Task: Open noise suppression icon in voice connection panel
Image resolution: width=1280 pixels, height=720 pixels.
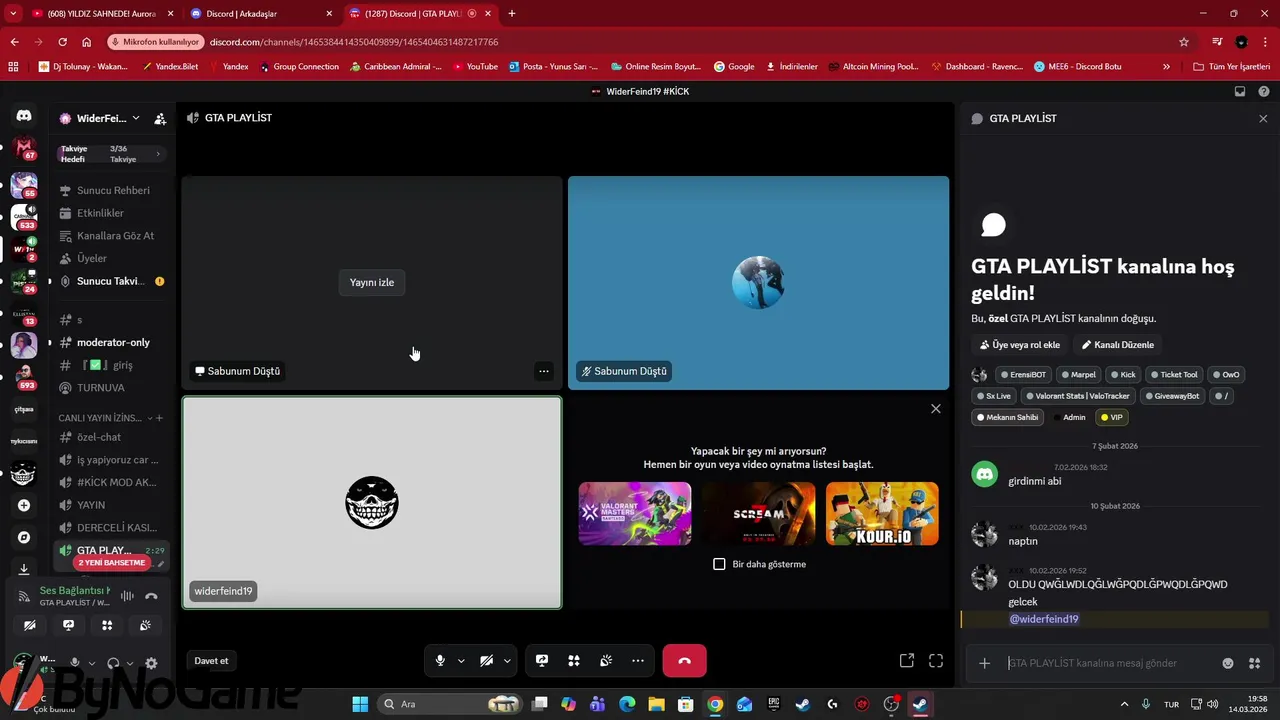Action: (127, 596)
